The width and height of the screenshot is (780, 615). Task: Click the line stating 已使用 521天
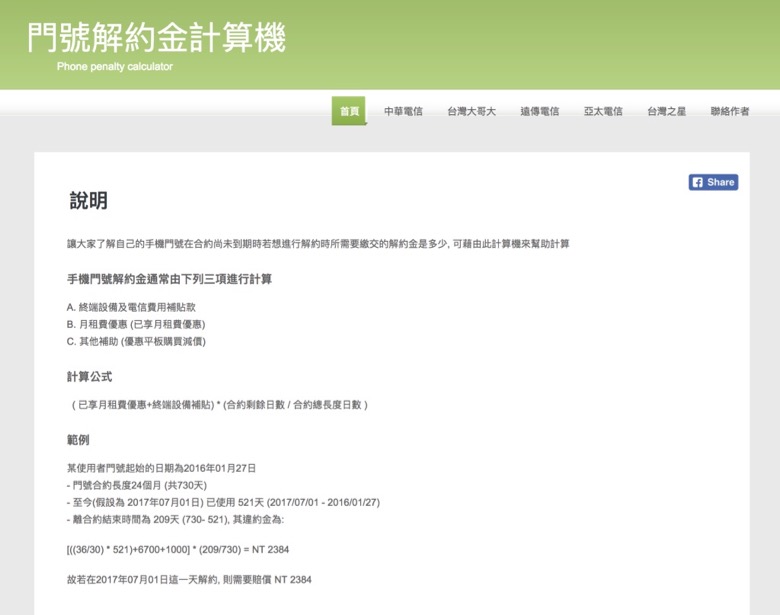(x=223, y=503)
